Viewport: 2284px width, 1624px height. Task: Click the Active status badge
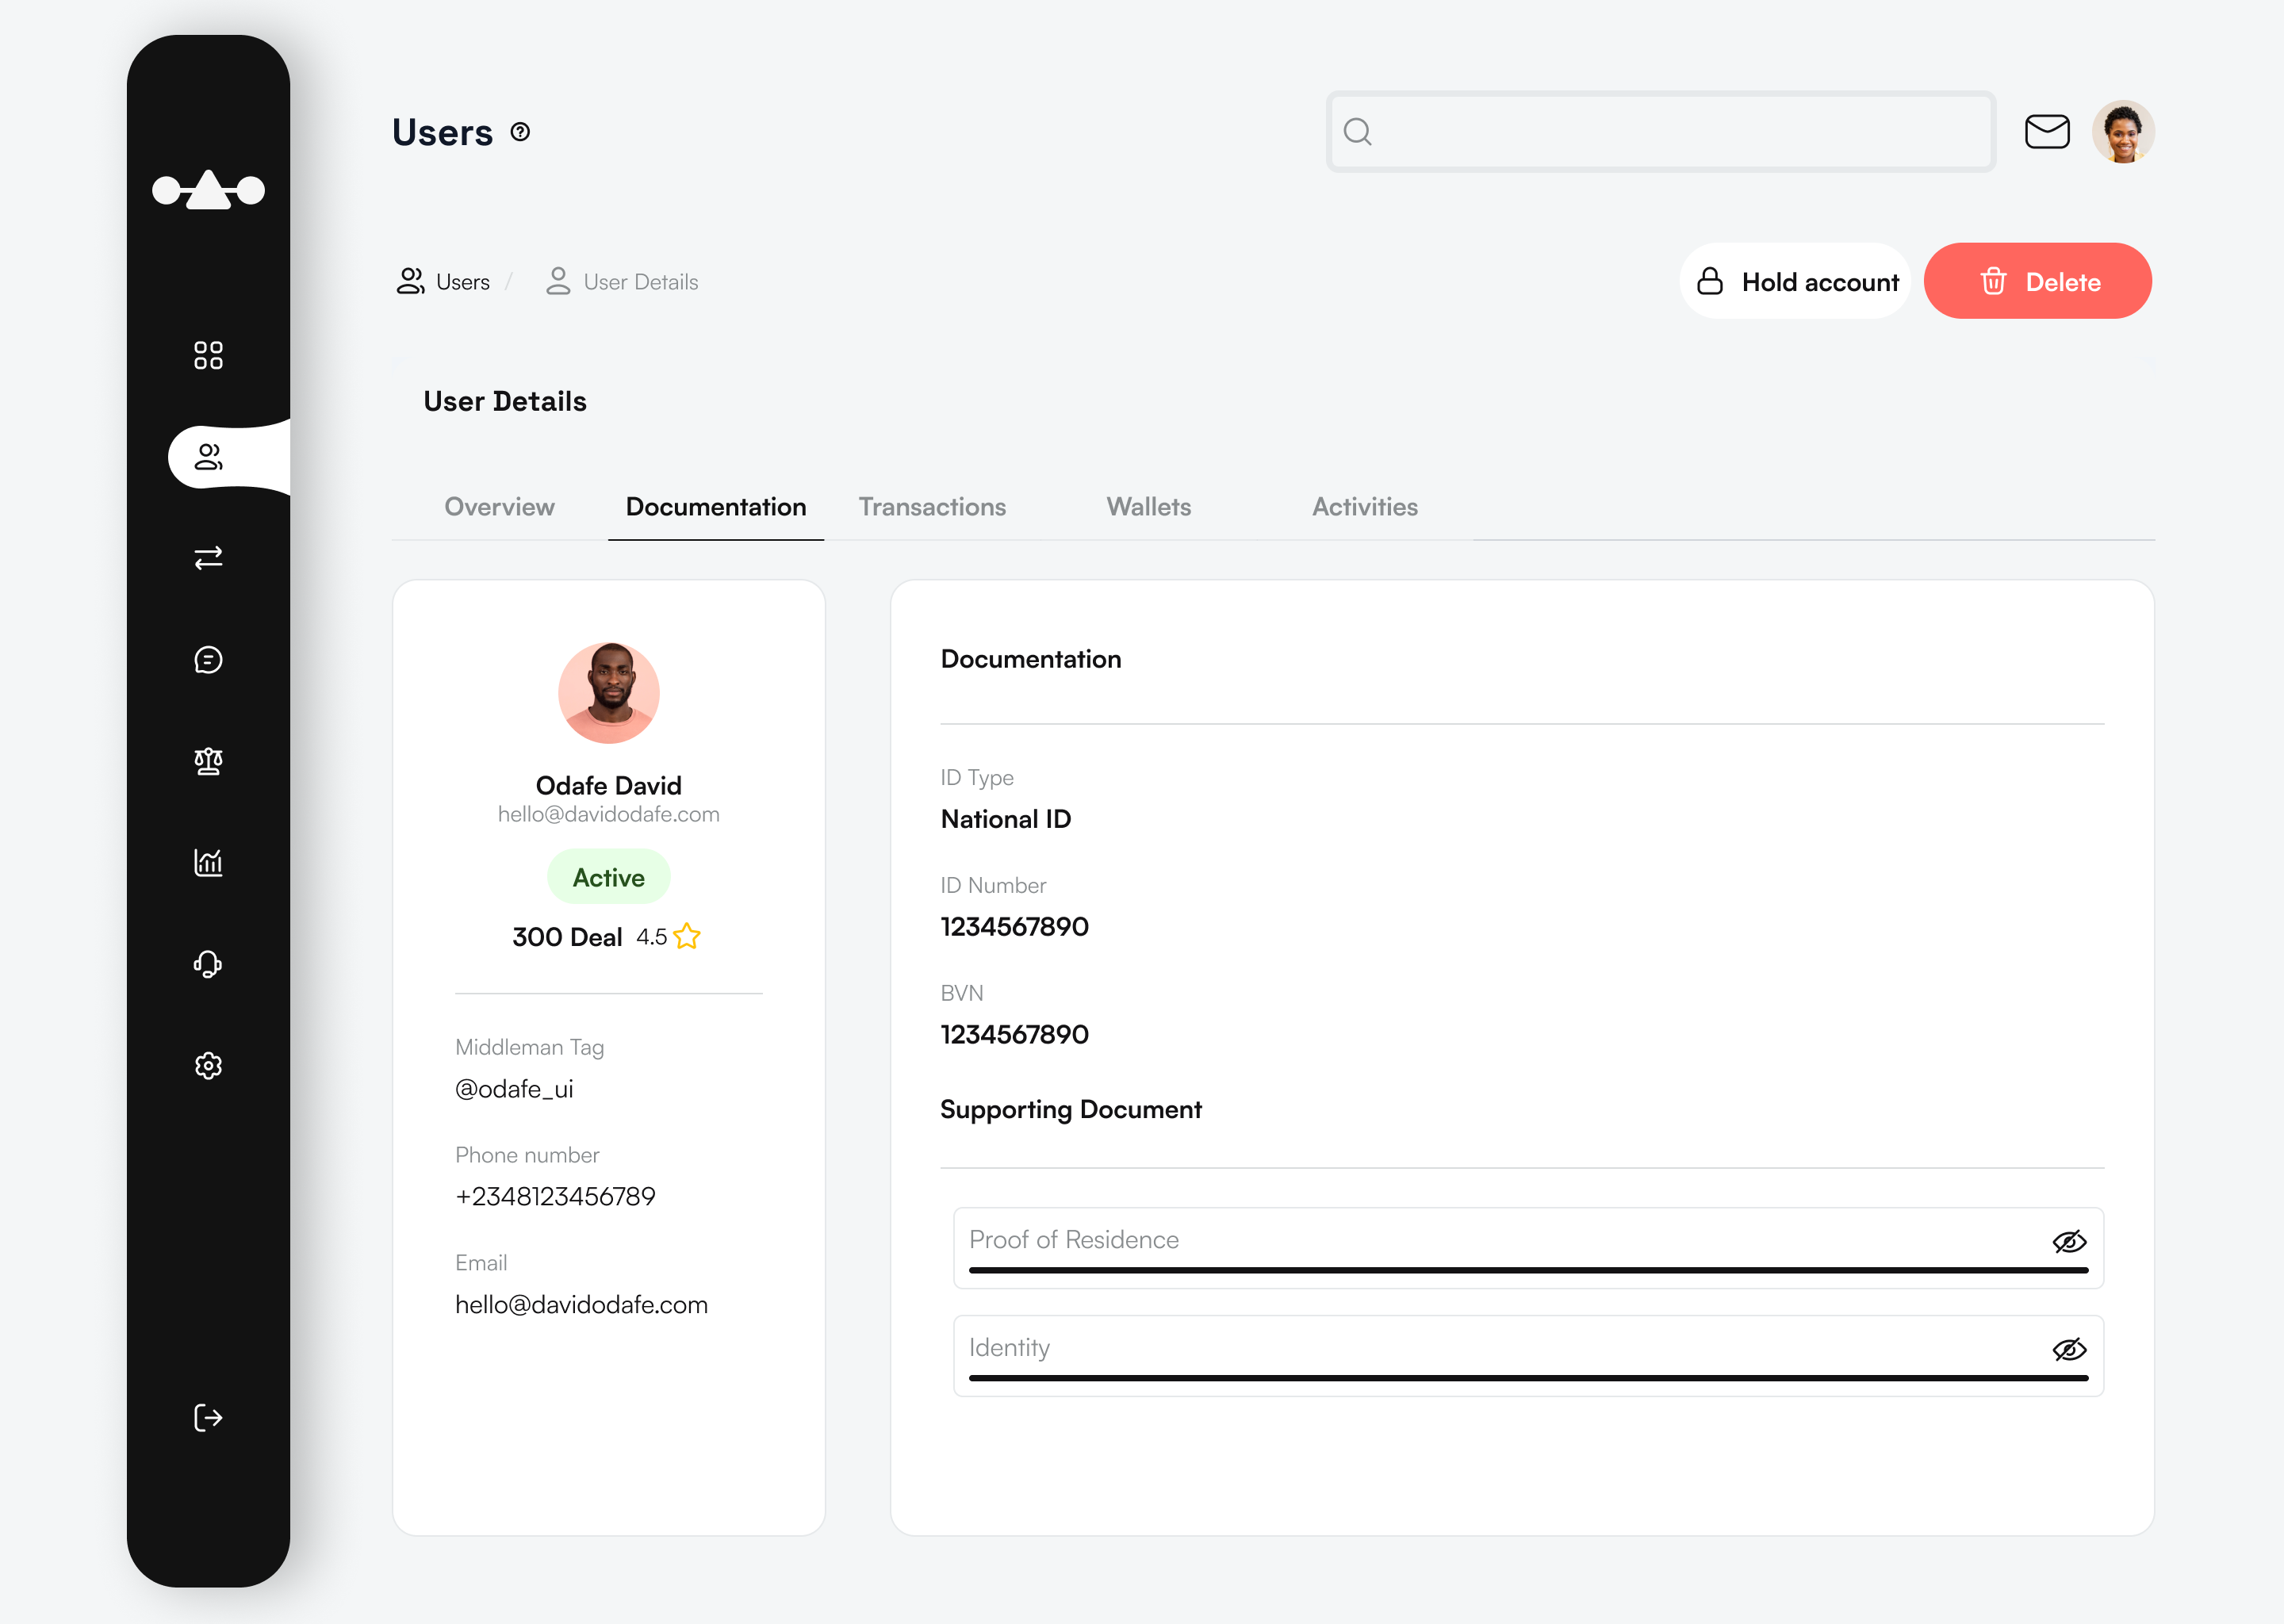[609, 877]
